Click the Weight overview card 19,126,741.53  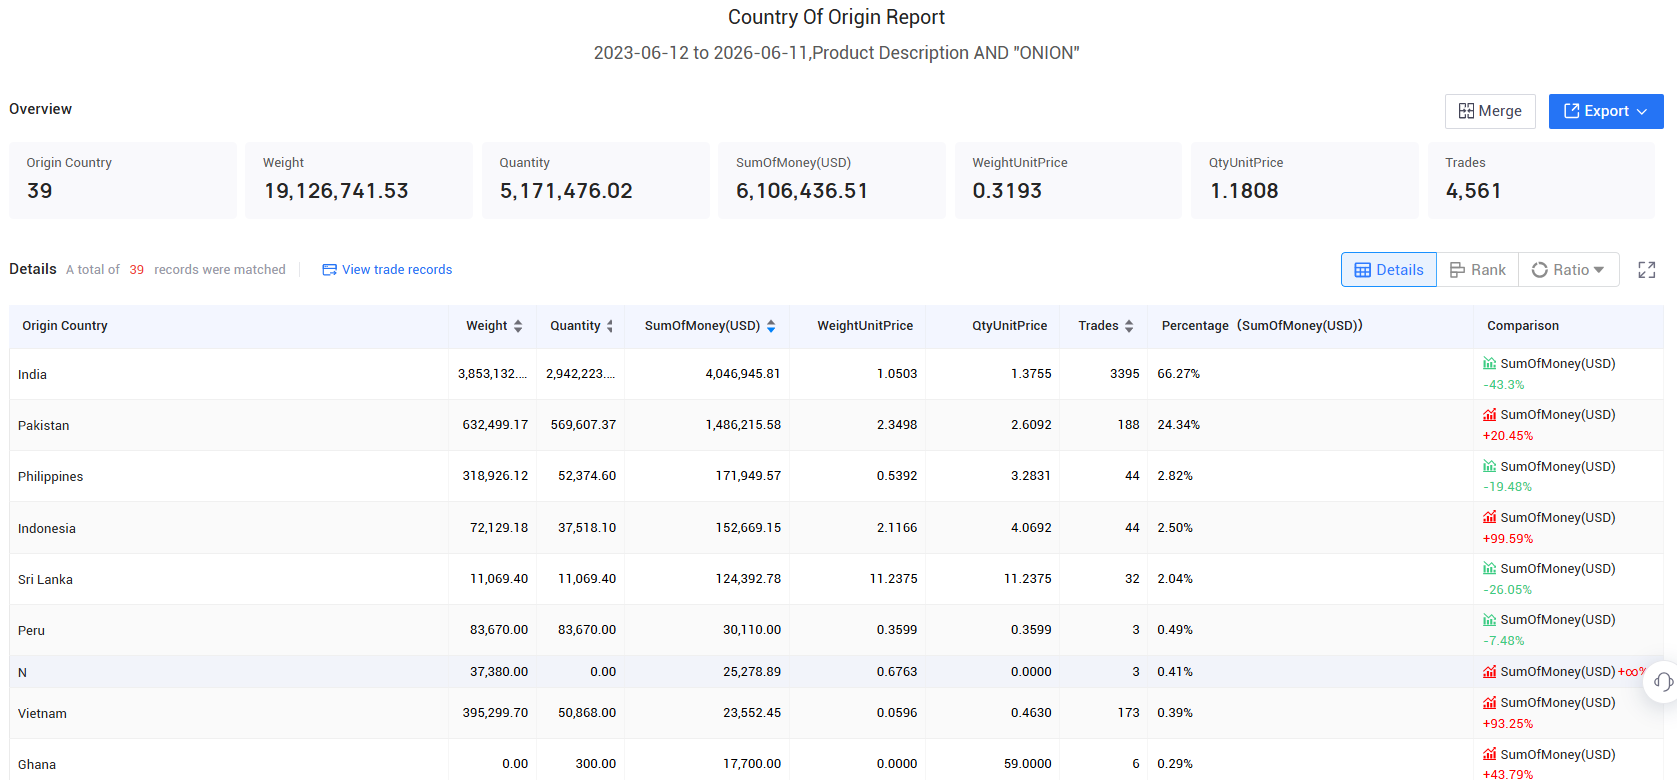click(x=359, y=180)
